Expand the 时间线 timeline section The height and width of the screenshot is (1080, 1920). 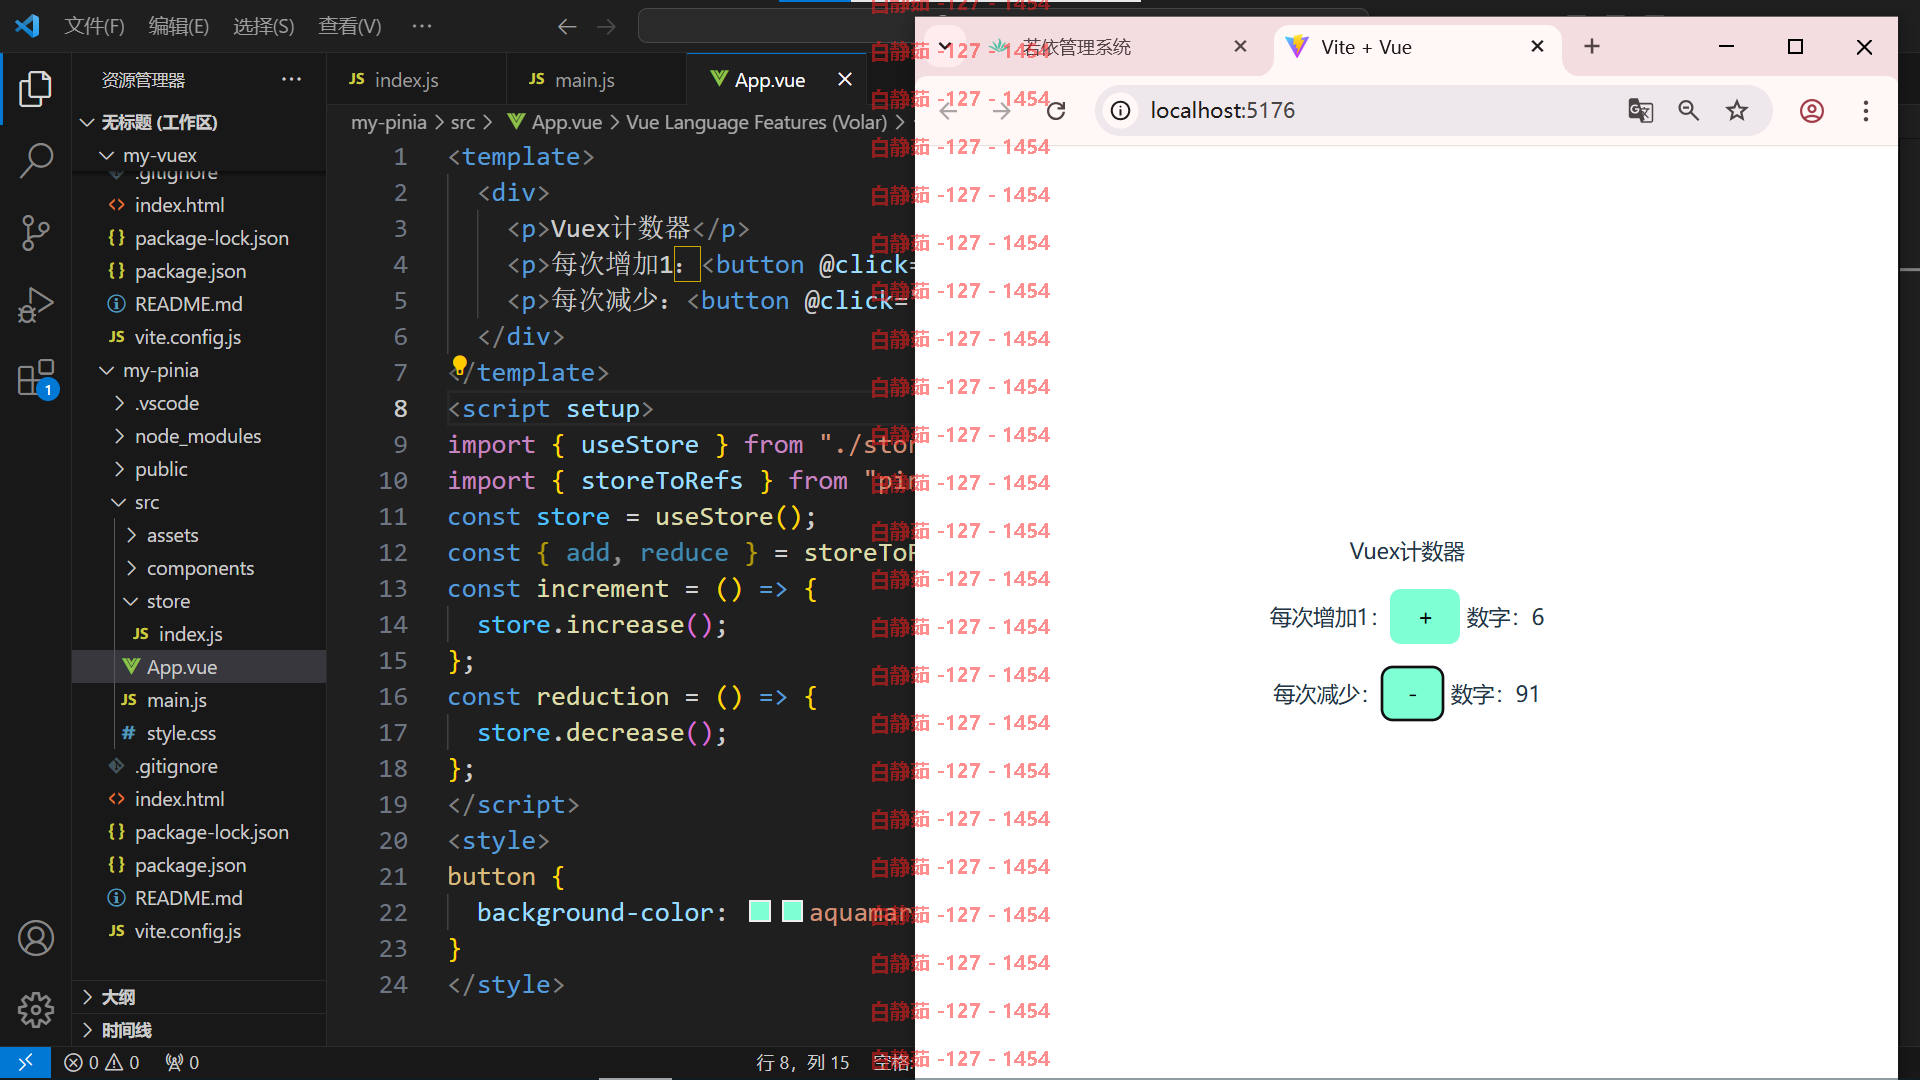198,1030
